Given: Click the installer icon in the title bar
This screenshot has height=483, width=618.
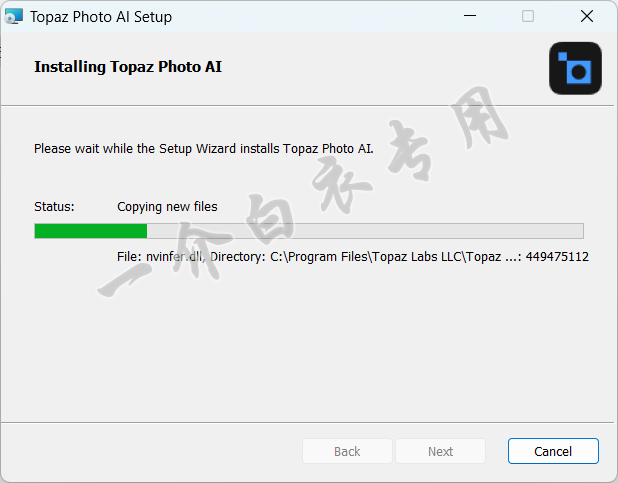Looking at the screenshot, I should click(14, 16).
